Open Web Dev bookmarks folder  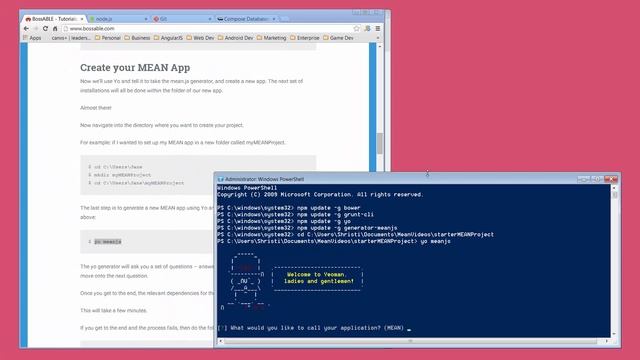pos(200,38)
